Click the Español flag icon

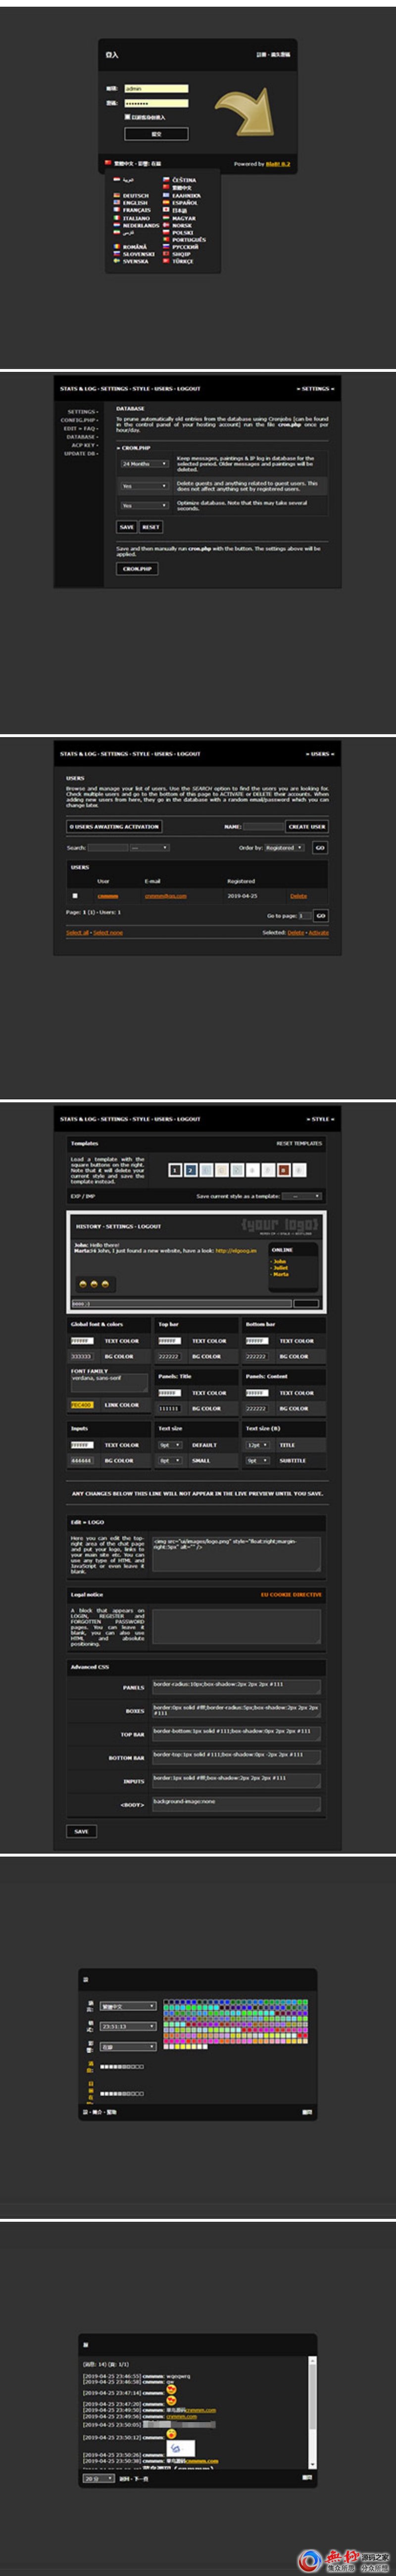click(167, 203)
